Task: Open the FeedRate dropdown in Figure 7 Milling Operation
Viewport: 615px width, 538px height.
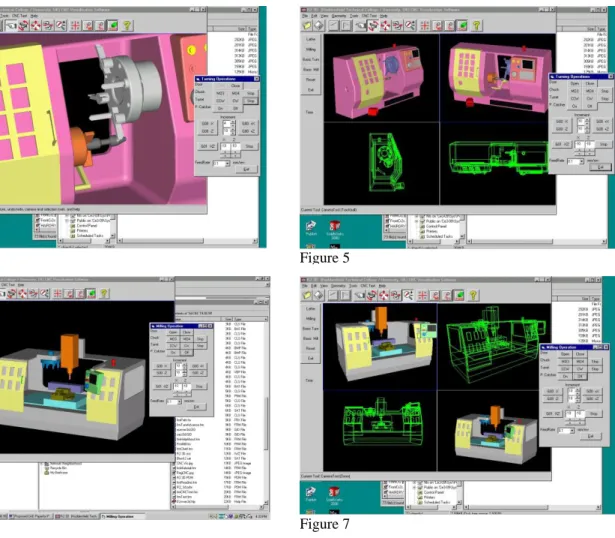Action: pyautogui.click(x=572, y=431)
